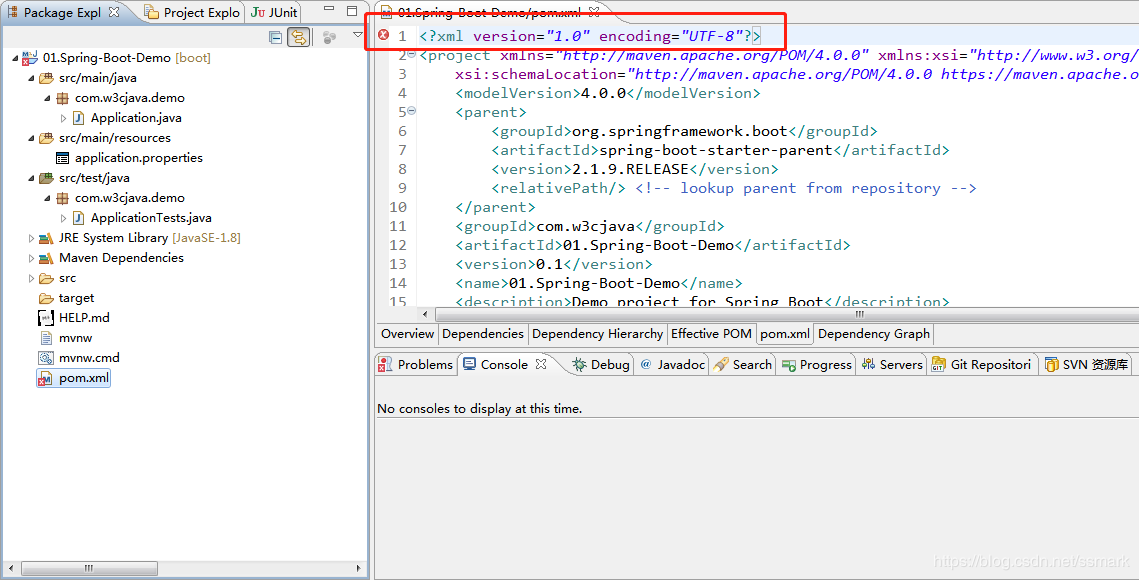The height and width of the screenshot is (580, 1139).
Task: Switch to the Search view
Action: 742,365
